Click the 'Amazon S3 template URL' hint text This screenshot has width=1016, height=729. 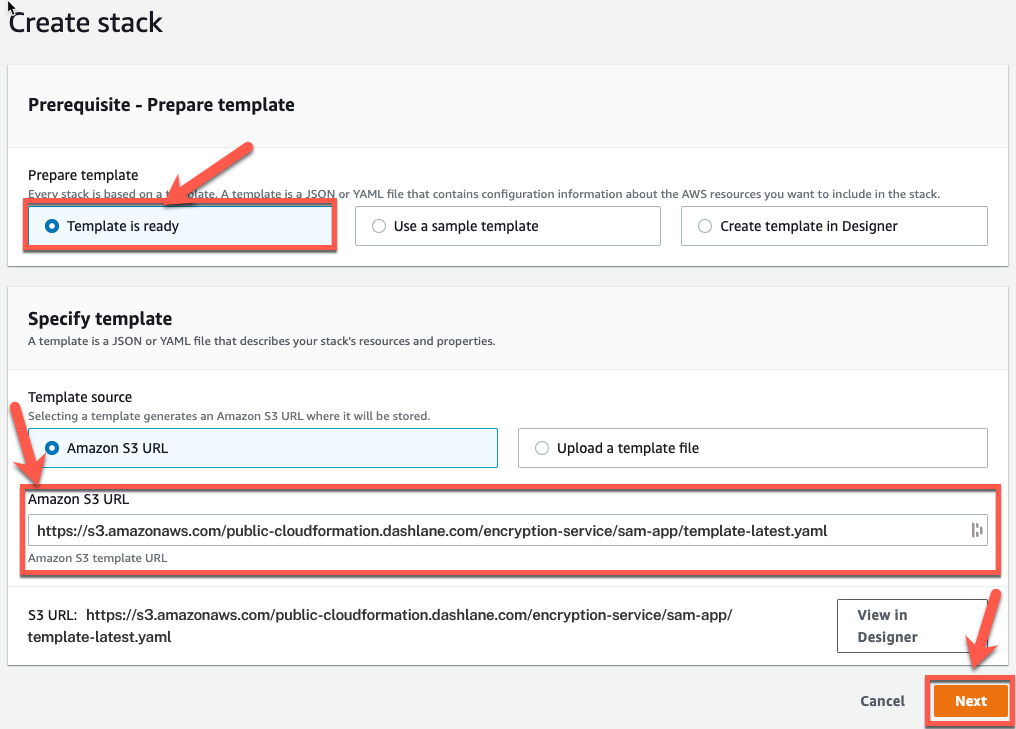(97, 558)
